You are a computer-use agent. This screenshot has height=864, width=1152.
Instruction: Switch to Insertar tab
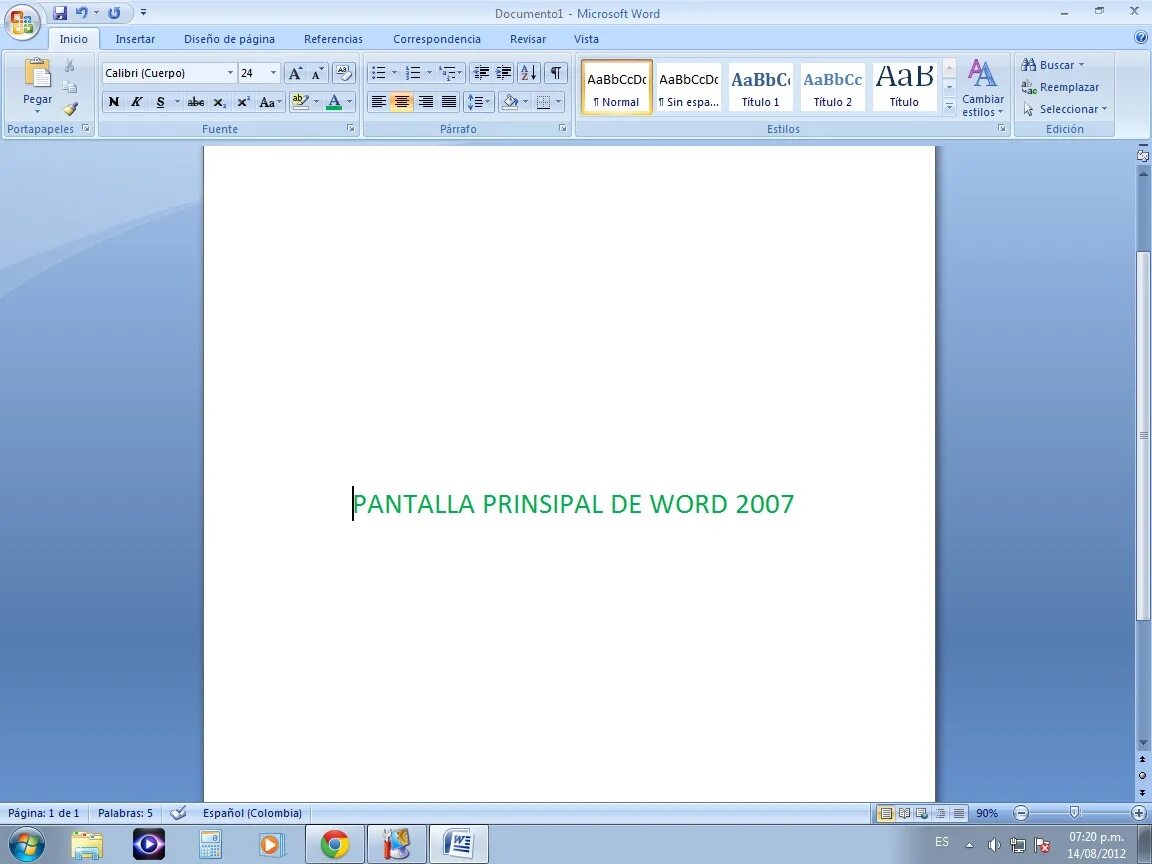tap(135, 39)
